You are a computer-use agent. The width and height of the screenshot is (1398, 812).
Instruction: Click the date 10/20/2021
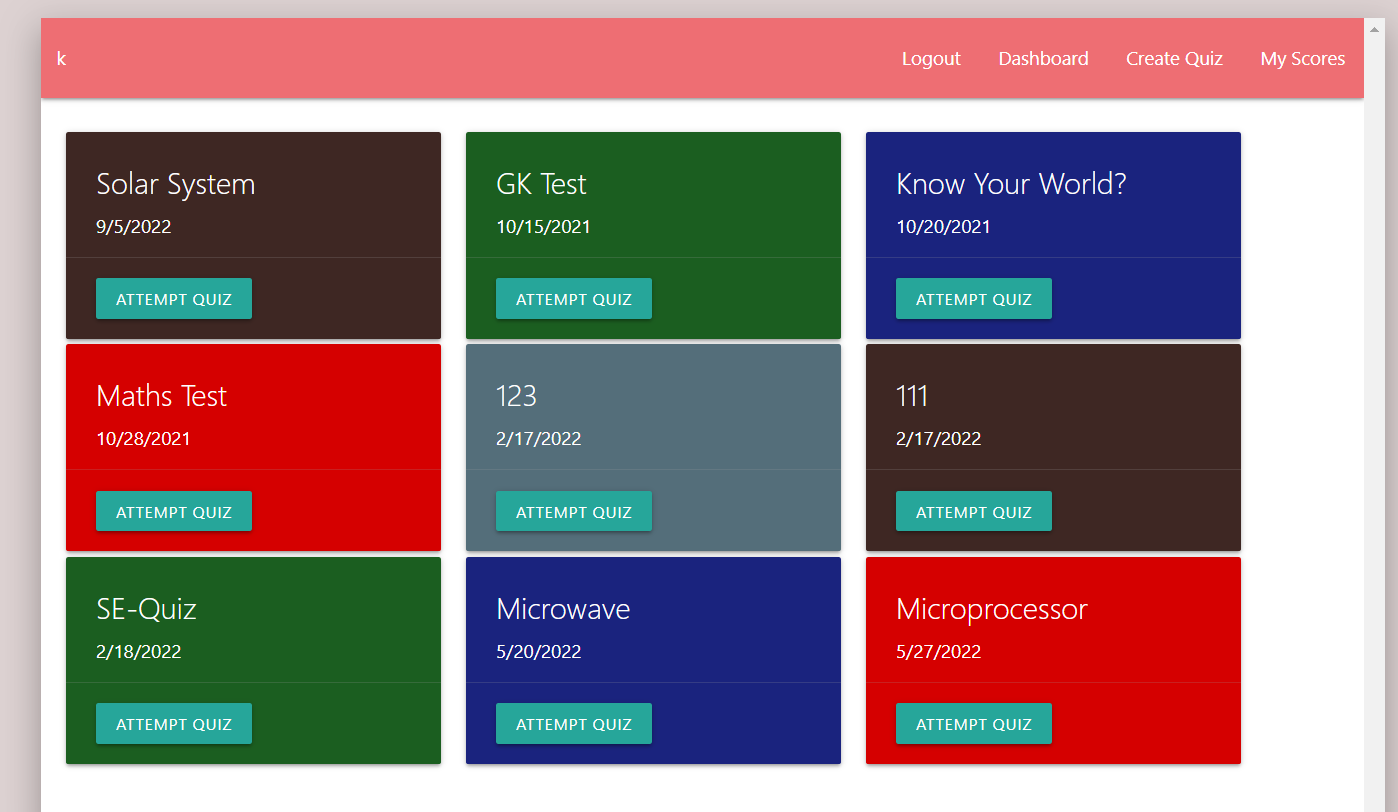943,227
